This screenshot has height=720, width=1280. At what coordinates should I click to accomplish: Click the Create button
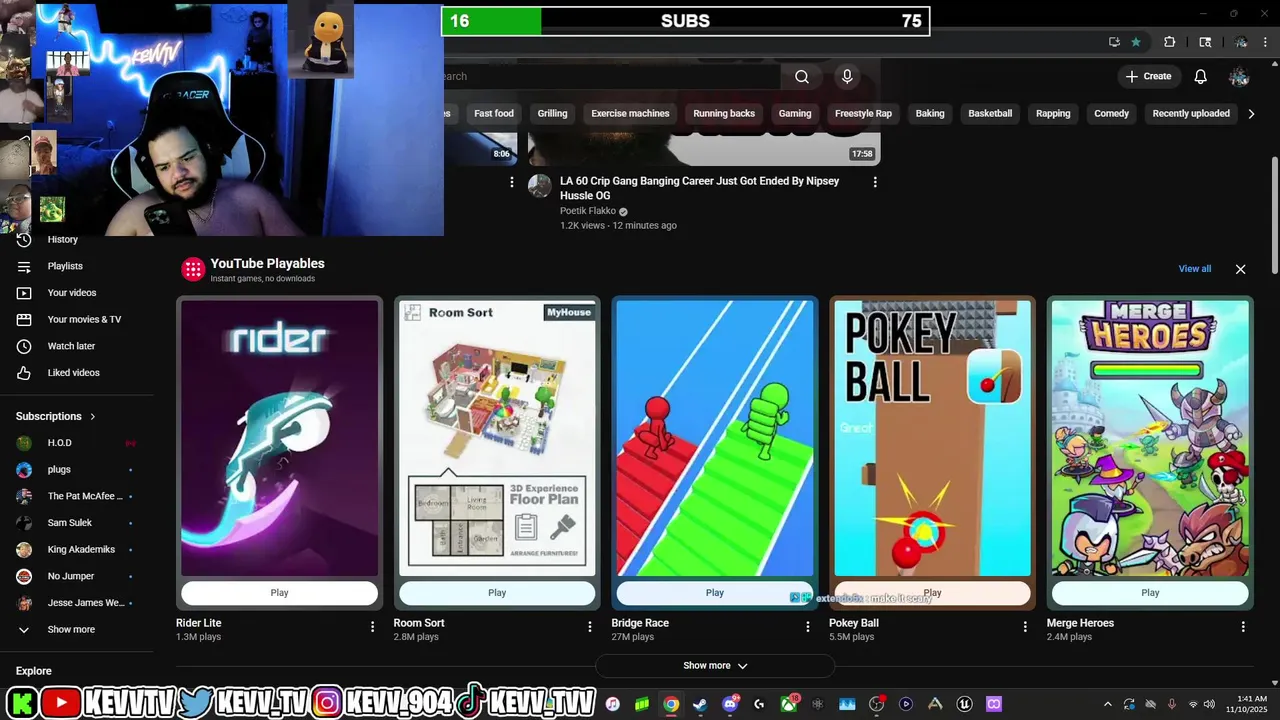pyautogui.click(x=1148, y=77)
